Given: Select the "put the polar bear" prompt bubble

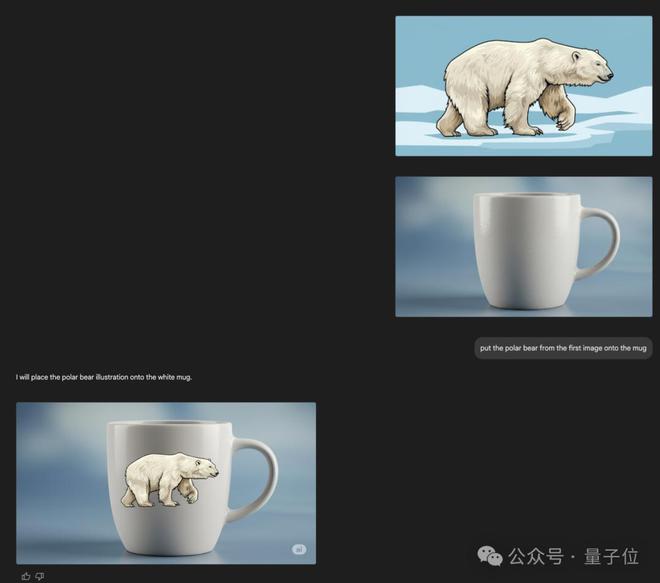Looking at the screenshot, I should [563, 348].
